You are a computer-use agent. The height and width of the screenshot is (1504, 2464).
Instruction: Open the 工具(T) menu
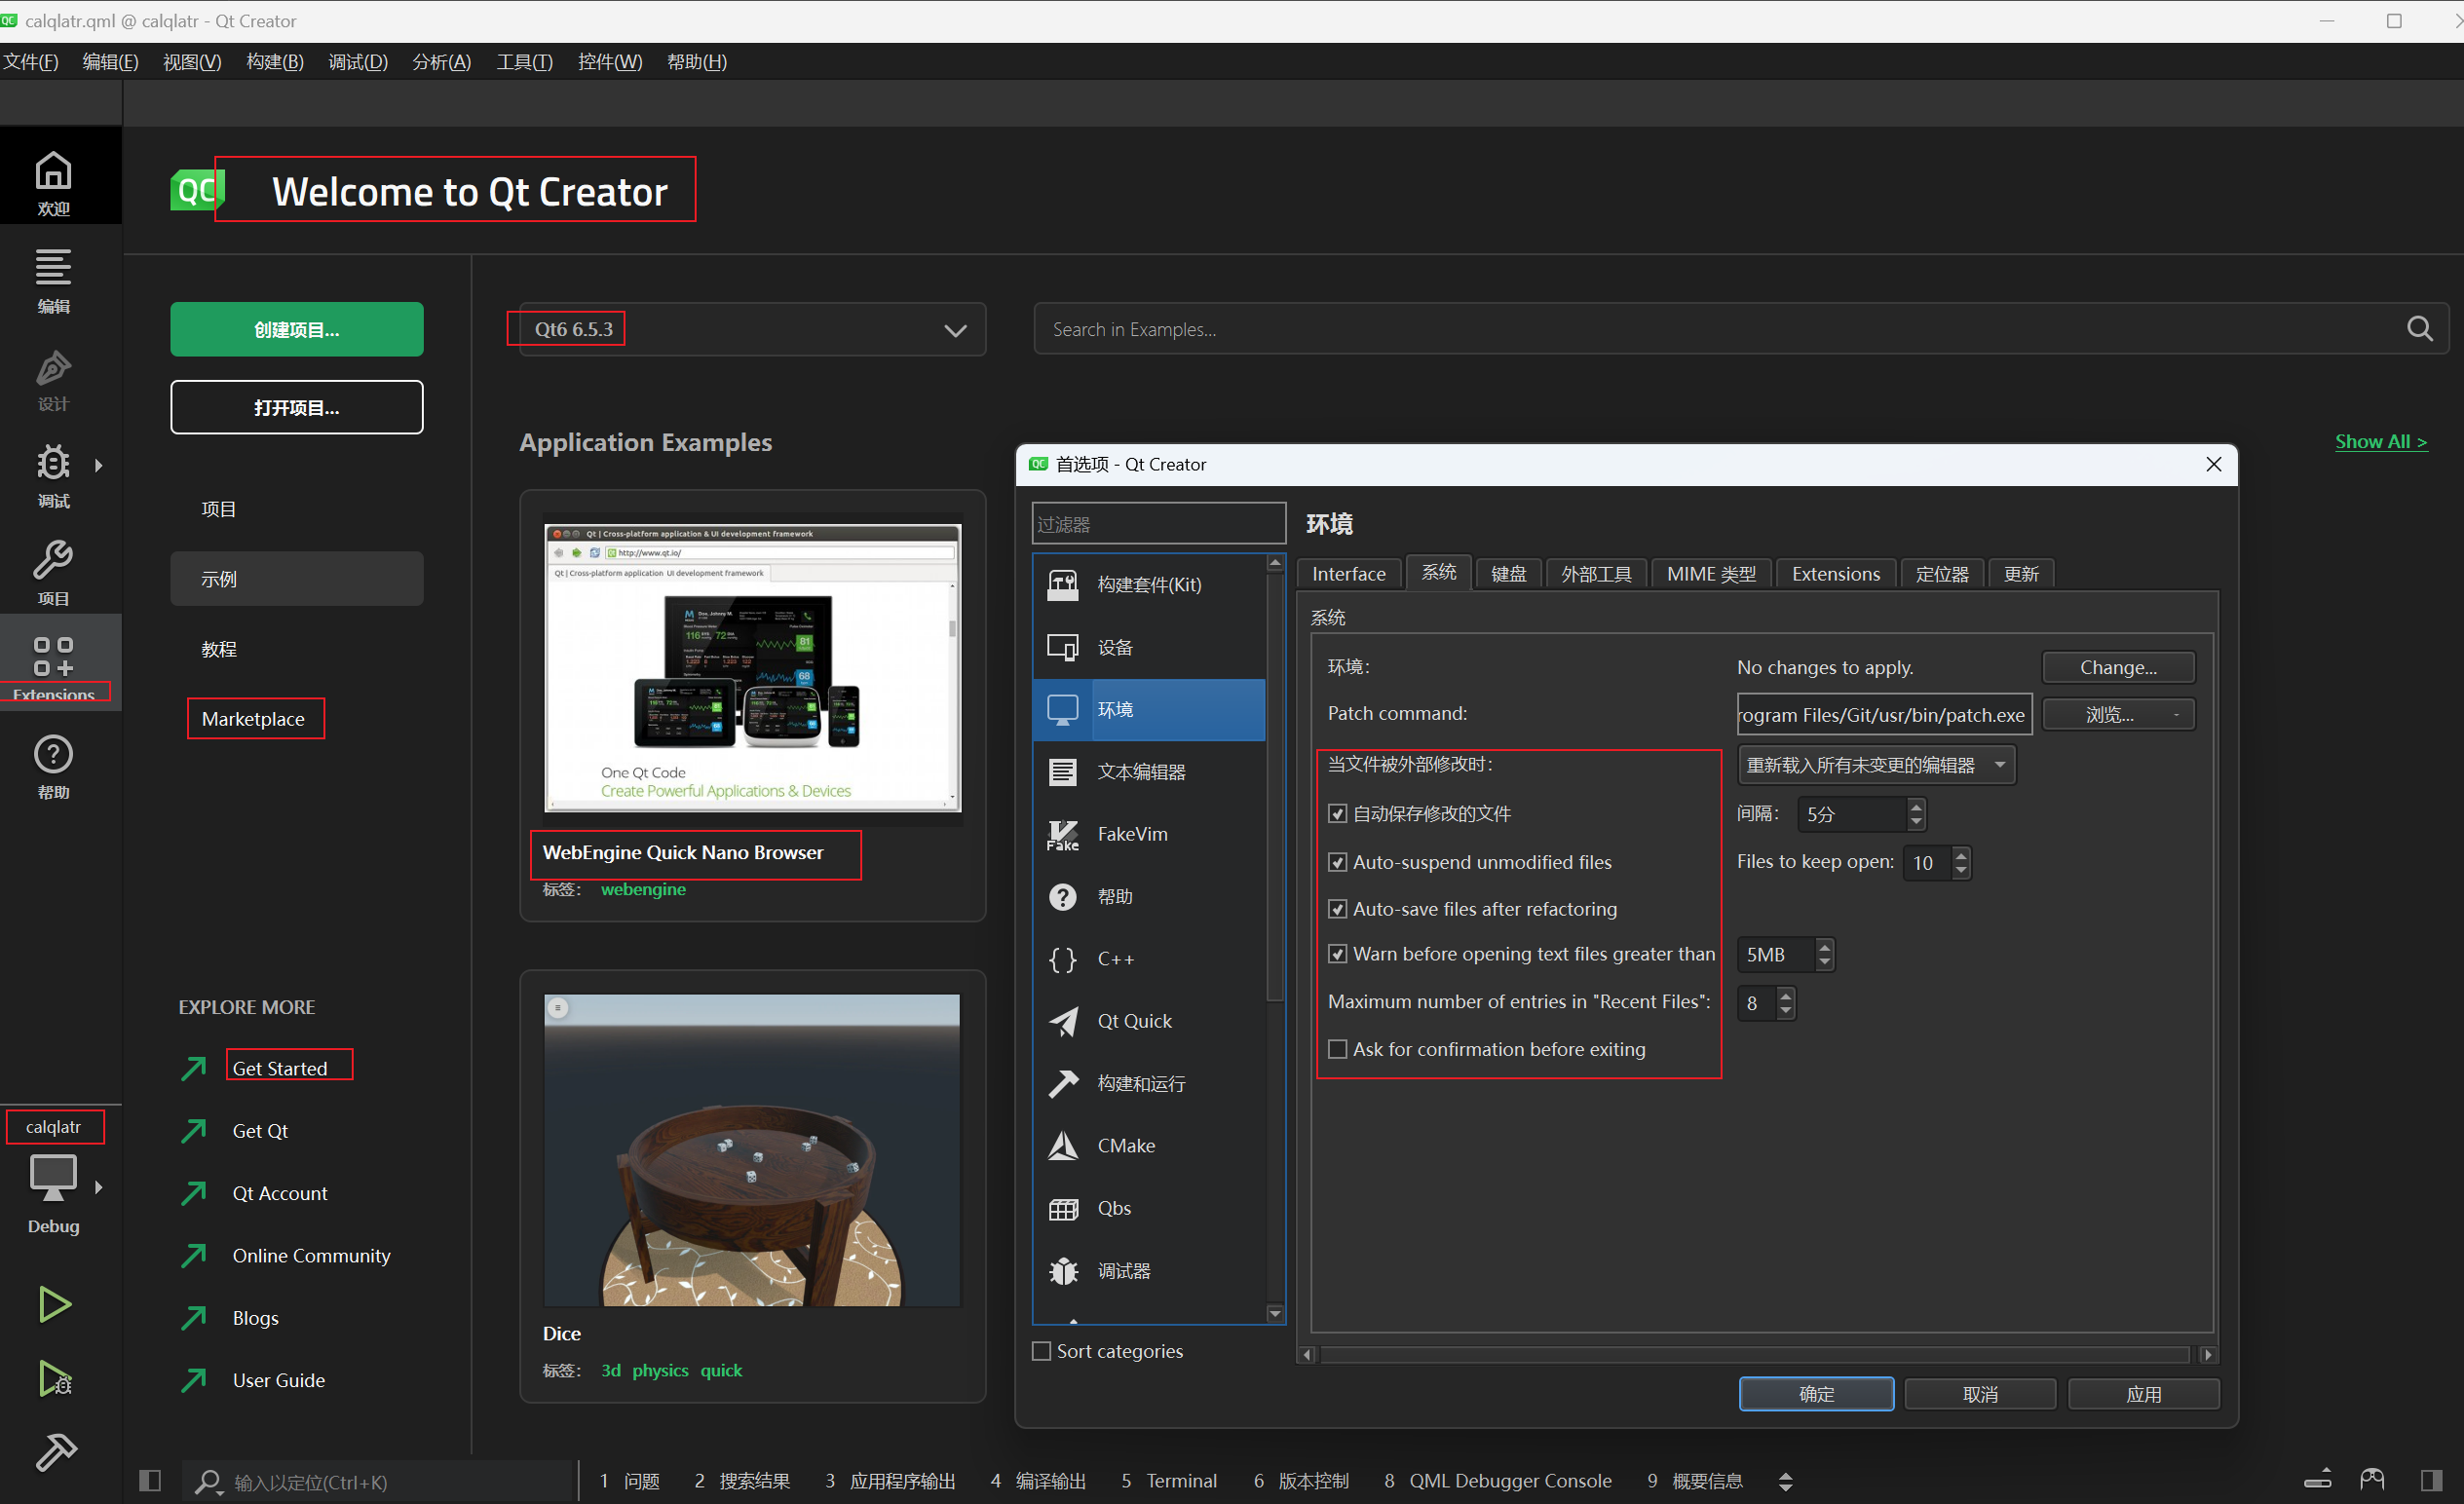tap(524, 62)
